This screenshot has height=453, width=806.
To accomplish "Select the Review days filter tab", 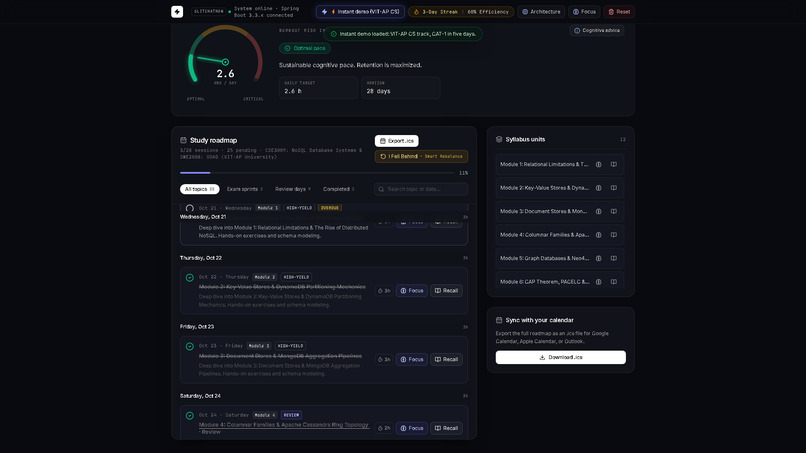I will point(292,189).
